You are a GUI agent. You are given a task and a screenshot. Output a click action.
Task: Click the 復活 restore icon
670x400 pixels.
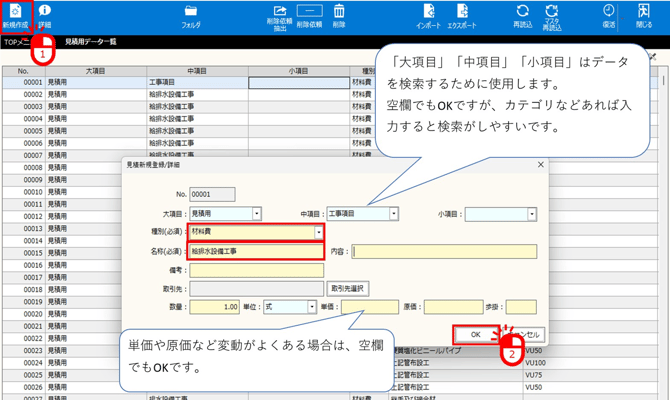(x=609, y=14)
